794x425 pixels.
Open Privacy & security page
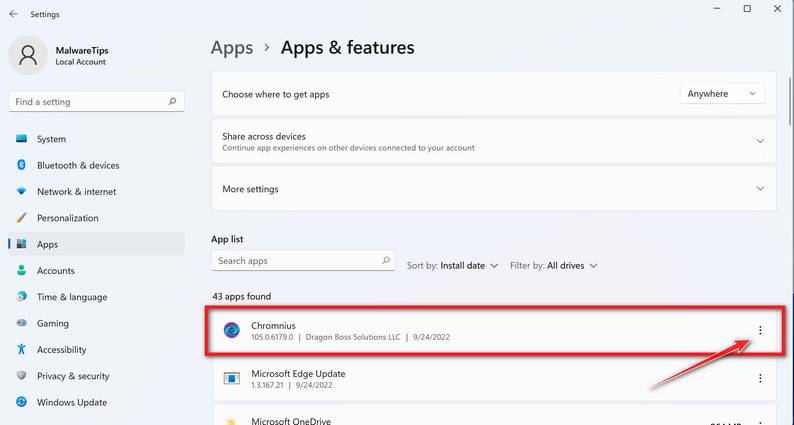coord(73,376)
